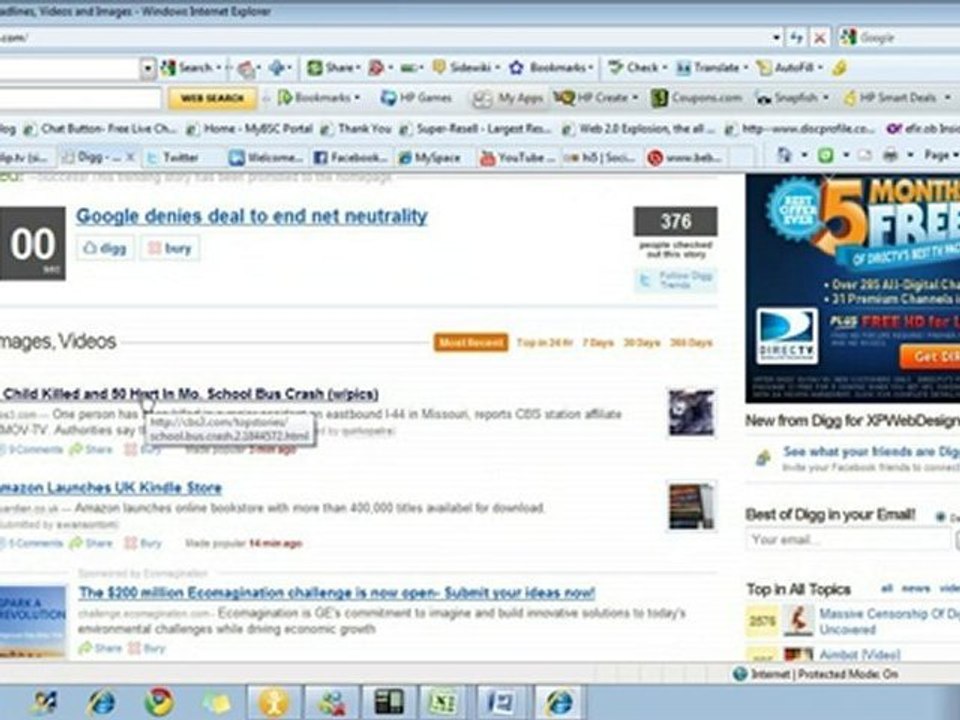
Task: Open the Page menu dropdown
Action: coord(940,156)
